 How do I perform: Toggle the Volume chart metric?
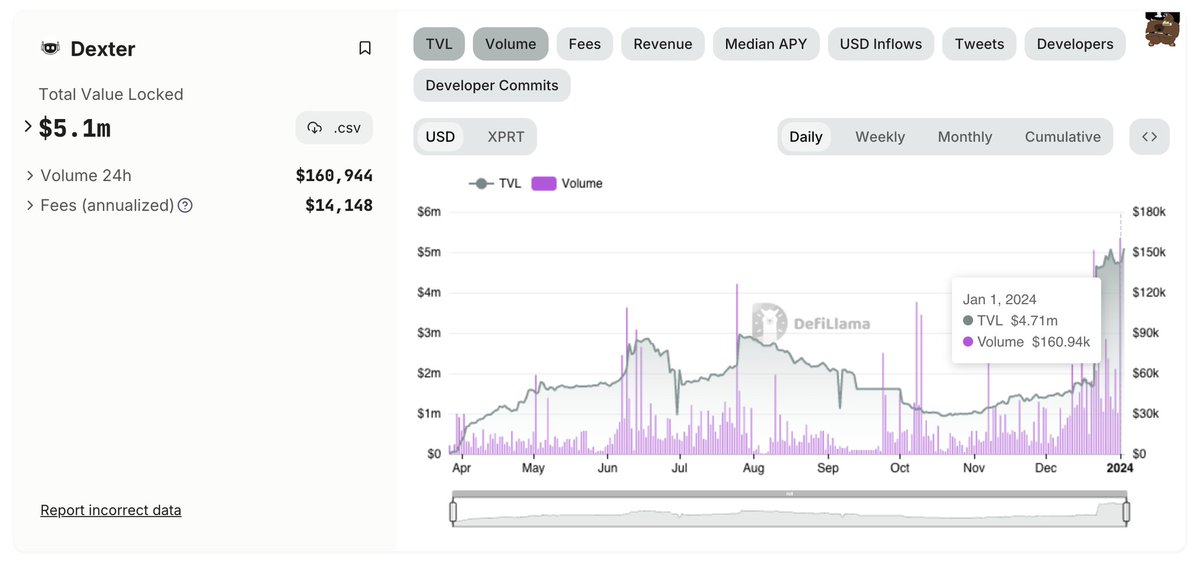511,44
